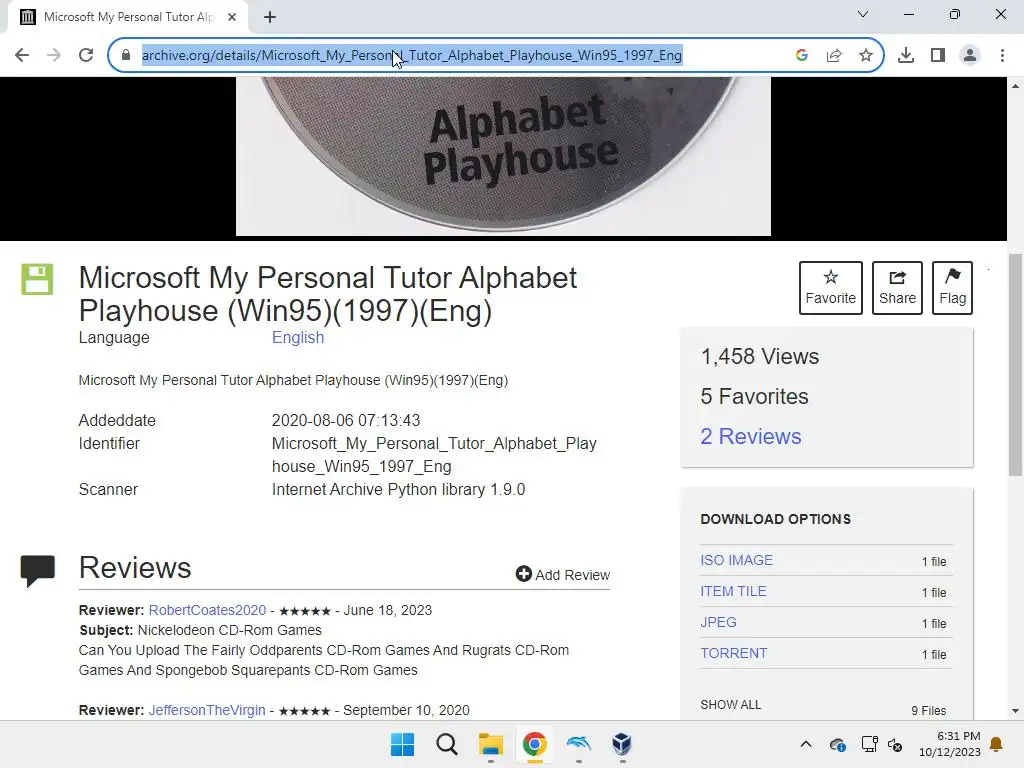Click the lock icon in the address bar
This screenshot has width=1024, height=768.
click(x=126, y=55)
